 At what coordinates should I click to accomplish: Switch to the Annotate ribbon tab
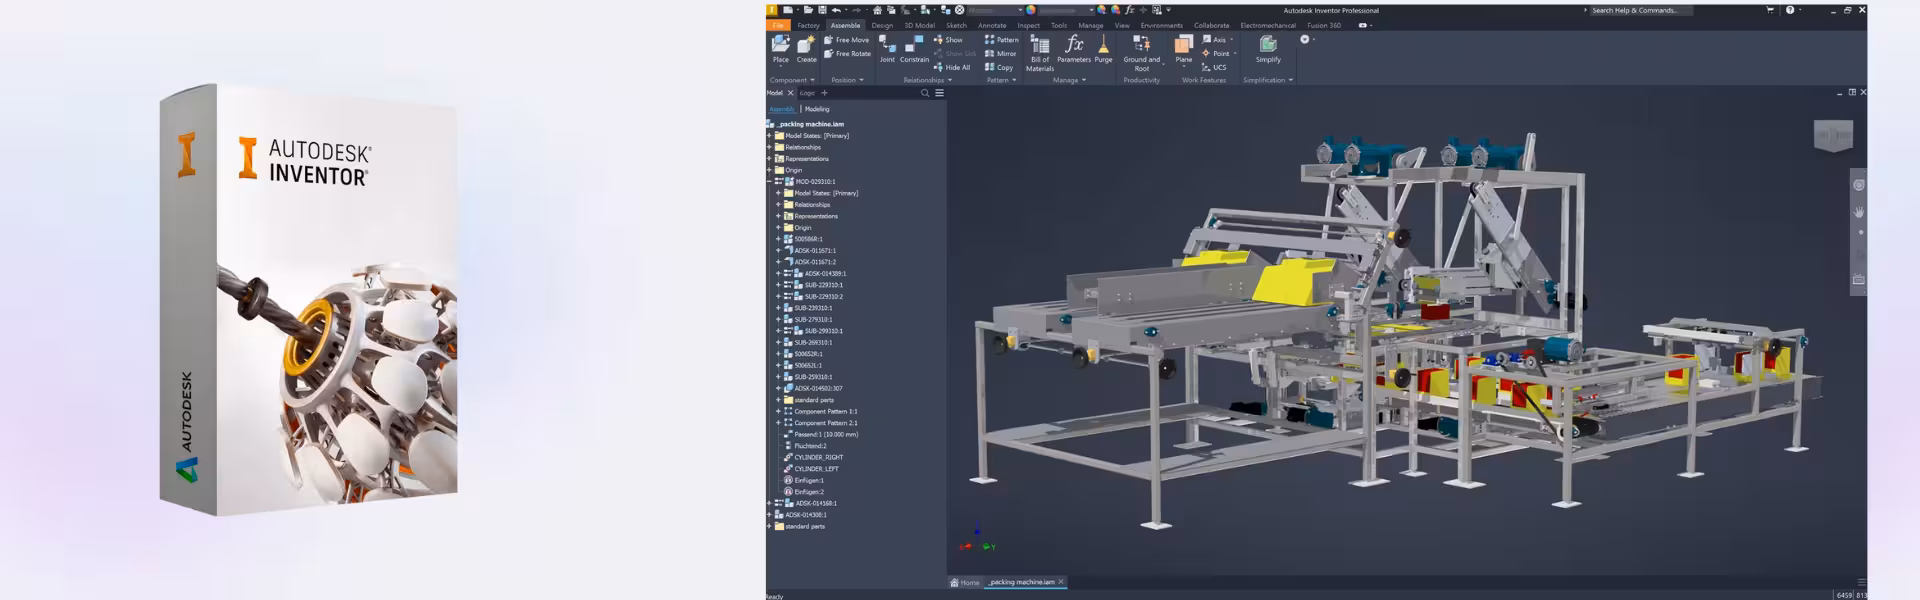992,25
